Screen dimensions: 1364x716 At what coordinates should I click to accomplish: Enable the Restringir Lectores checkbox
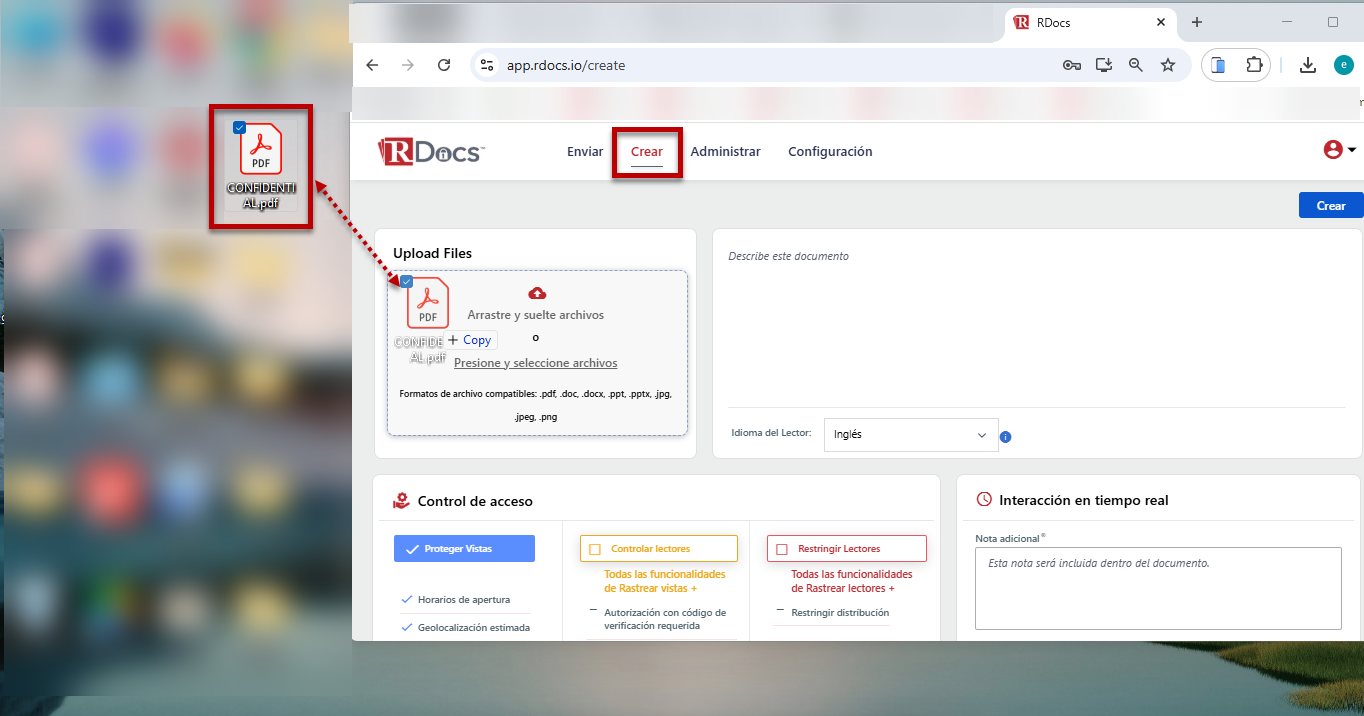click(x=782, y=549)
